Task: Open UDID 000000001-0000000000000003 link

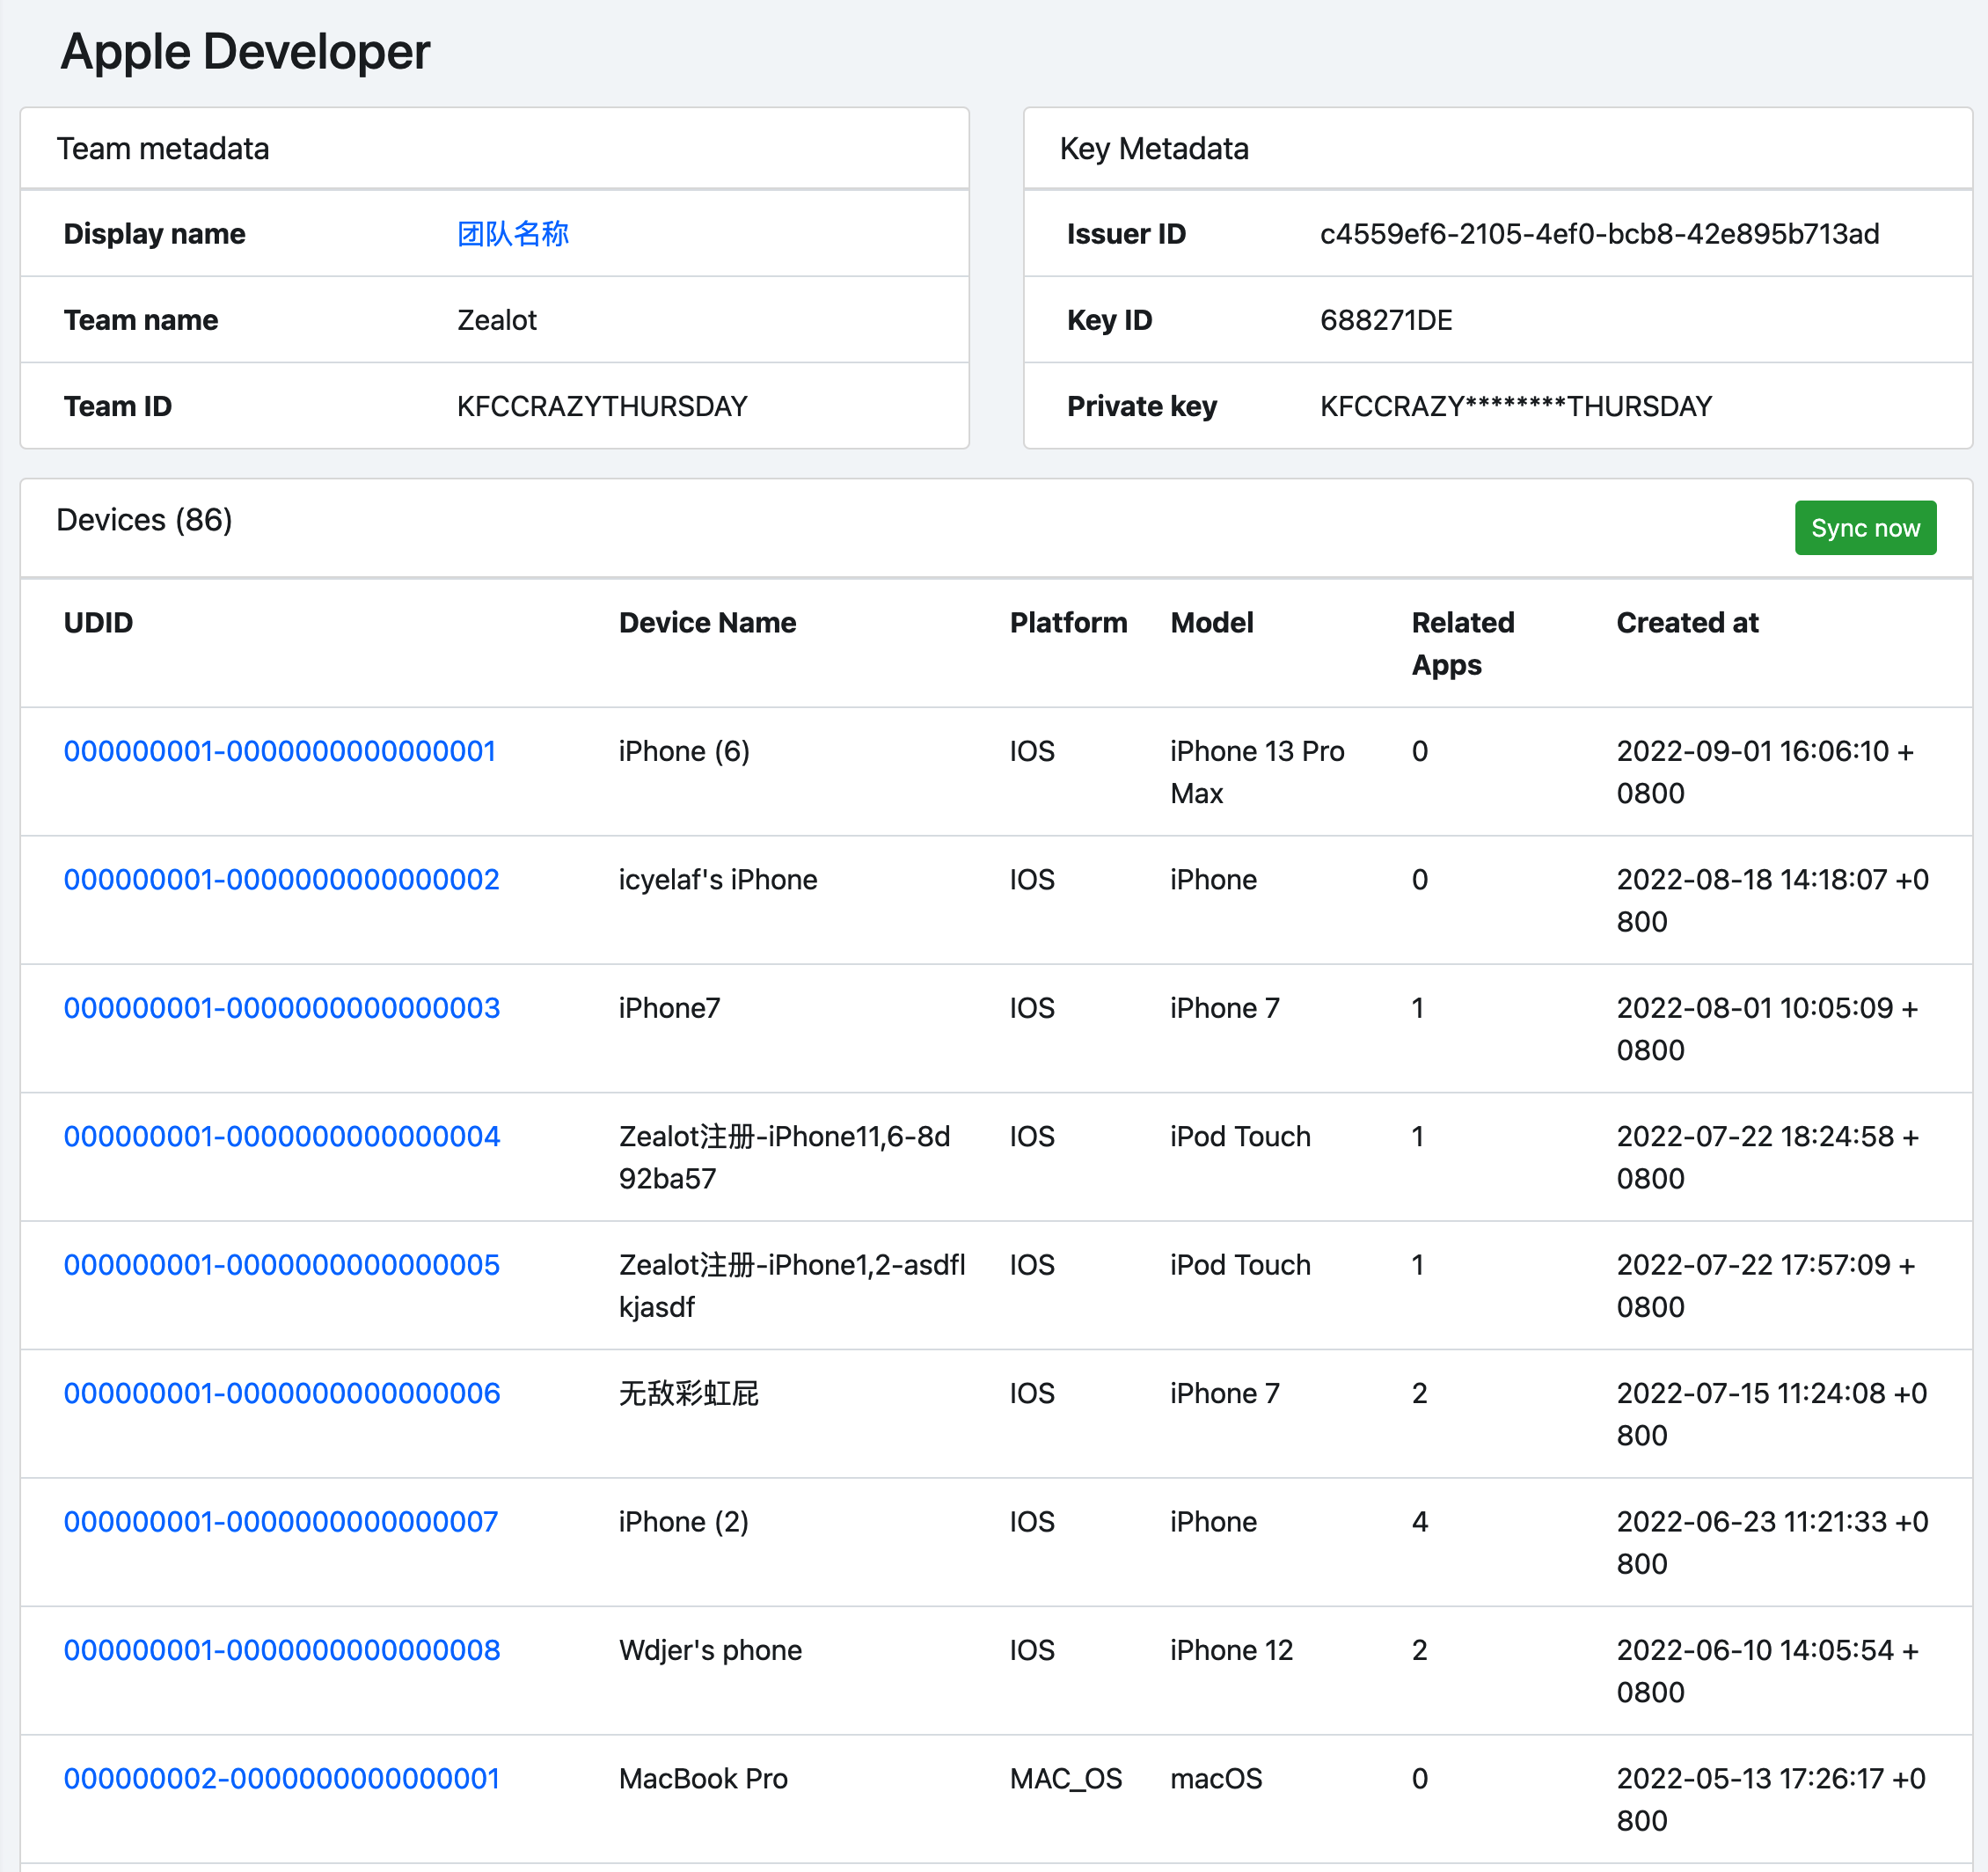Action: [x=282, y=1008]
